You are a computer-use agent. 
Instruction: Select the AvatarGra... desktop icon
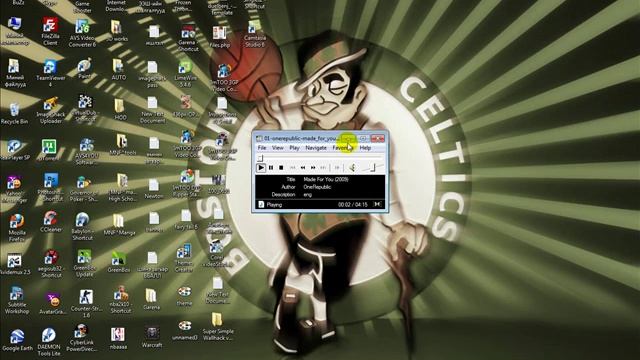coord(52,304)
